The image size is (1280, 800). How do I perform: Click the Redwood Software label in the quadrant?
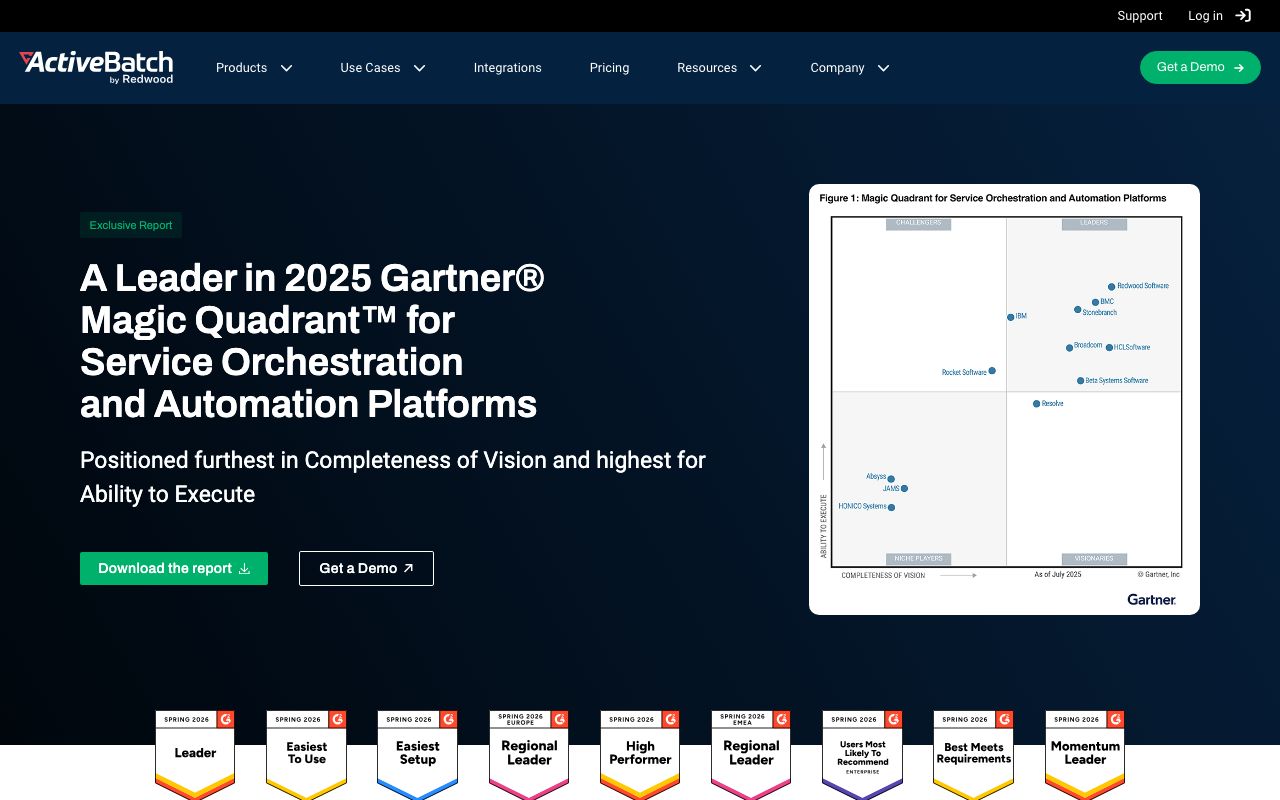(1143, 286)
